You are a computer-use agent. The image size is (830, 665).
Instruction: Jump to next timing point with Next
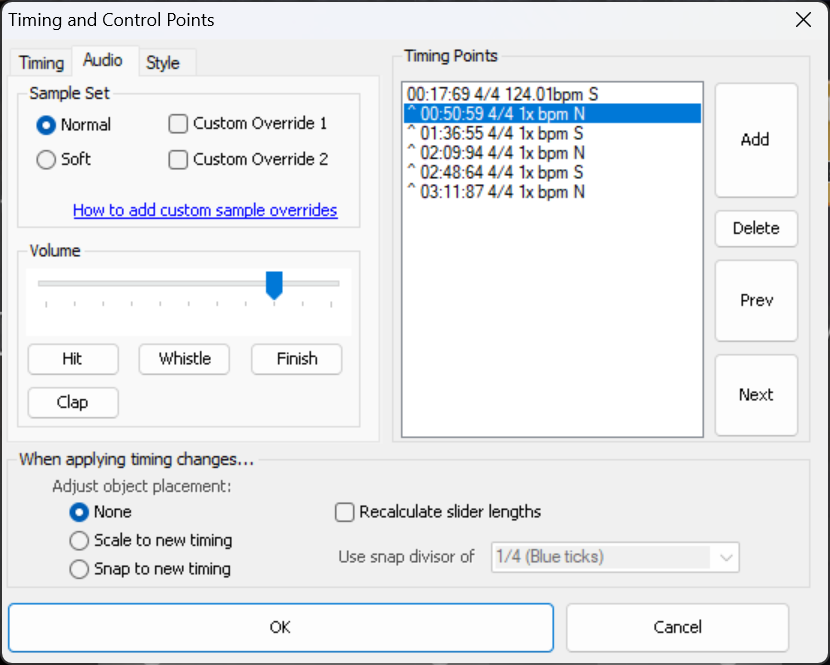(x=755, y=395)
